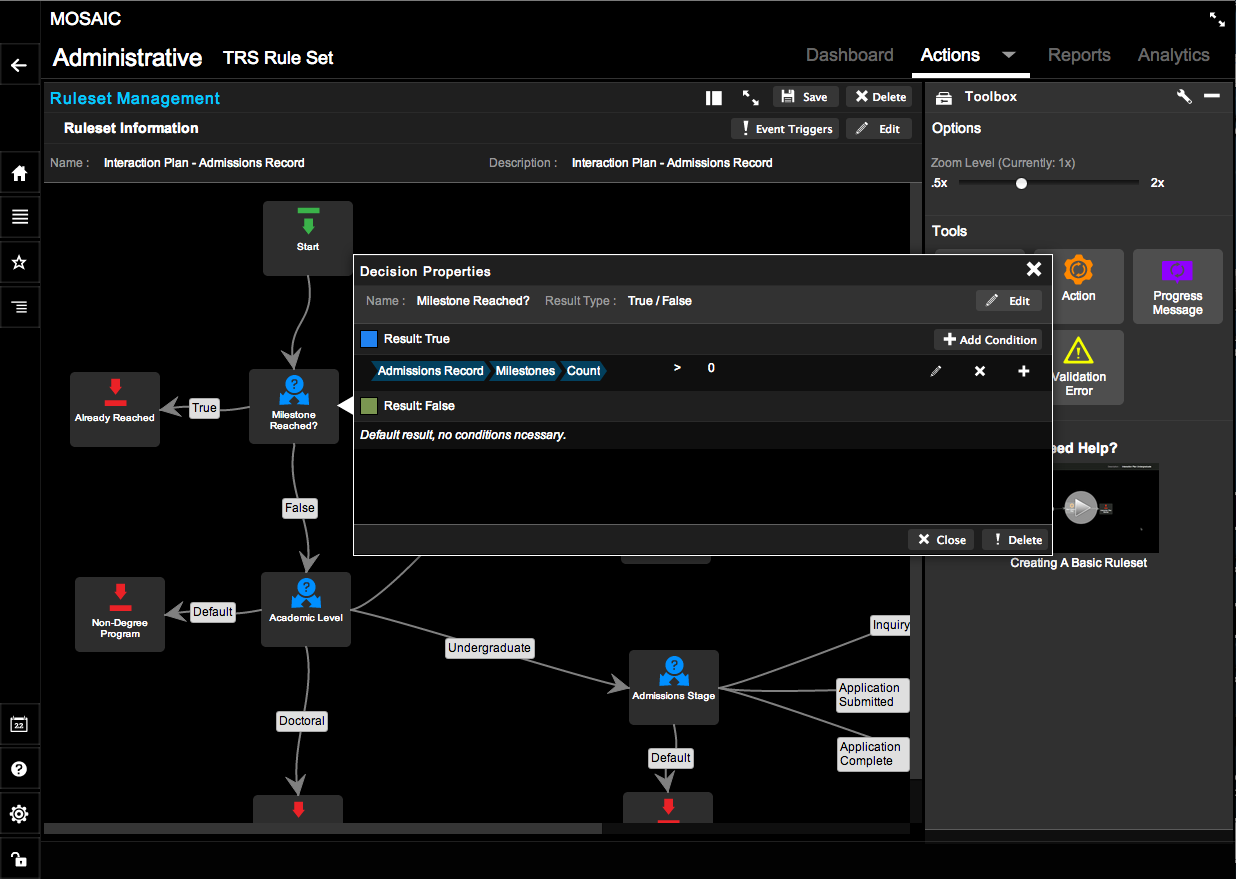Remove condition using the X icon

point(980,371)
